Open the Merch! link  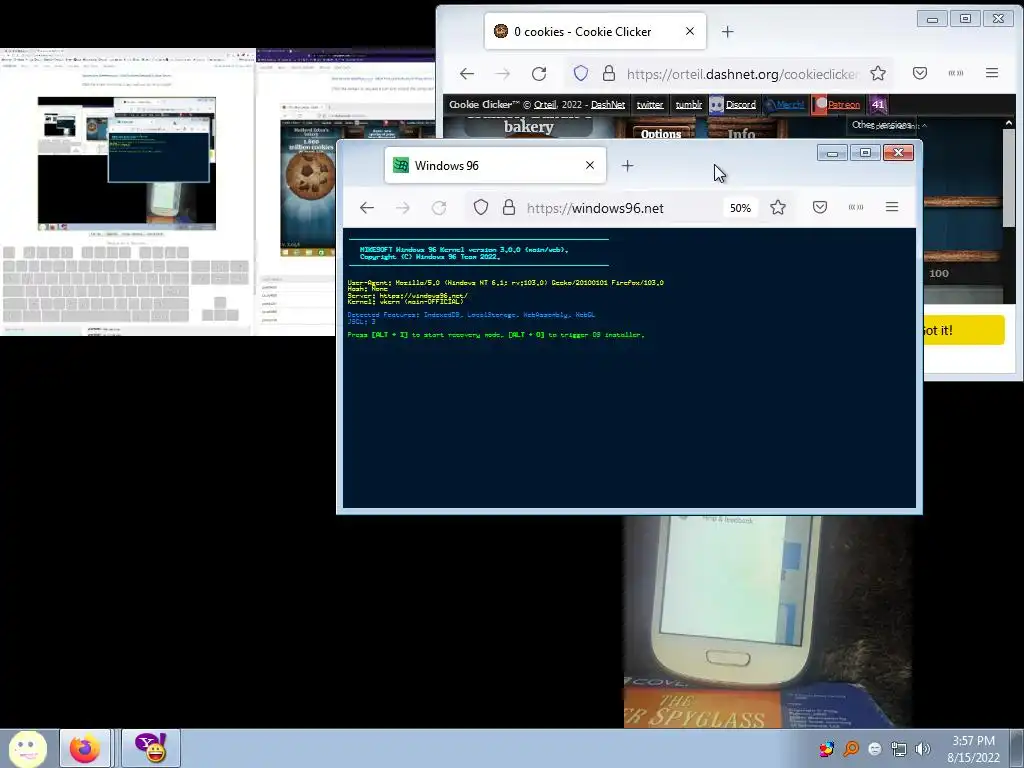(x=784, y=104)
